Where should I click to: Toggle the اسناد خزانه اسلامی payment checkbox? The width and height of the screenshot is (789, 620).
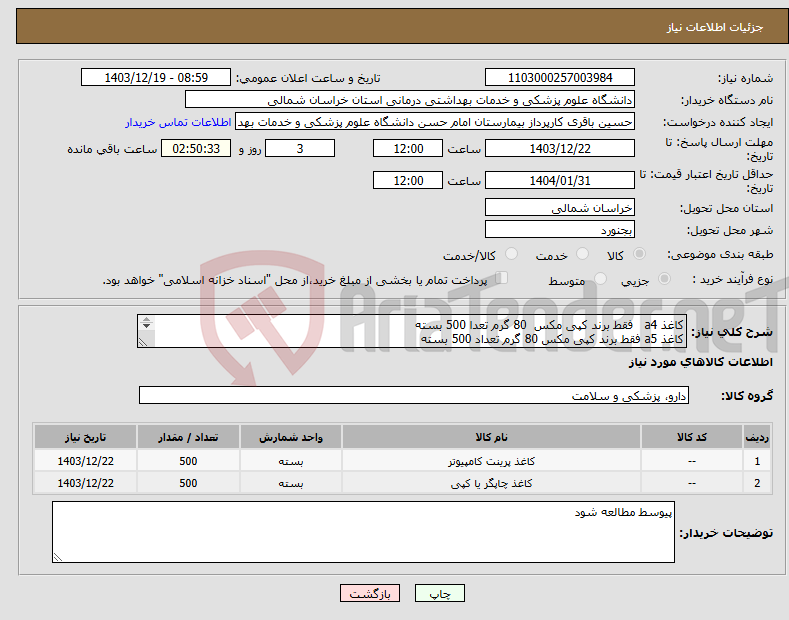pos(502,278)
